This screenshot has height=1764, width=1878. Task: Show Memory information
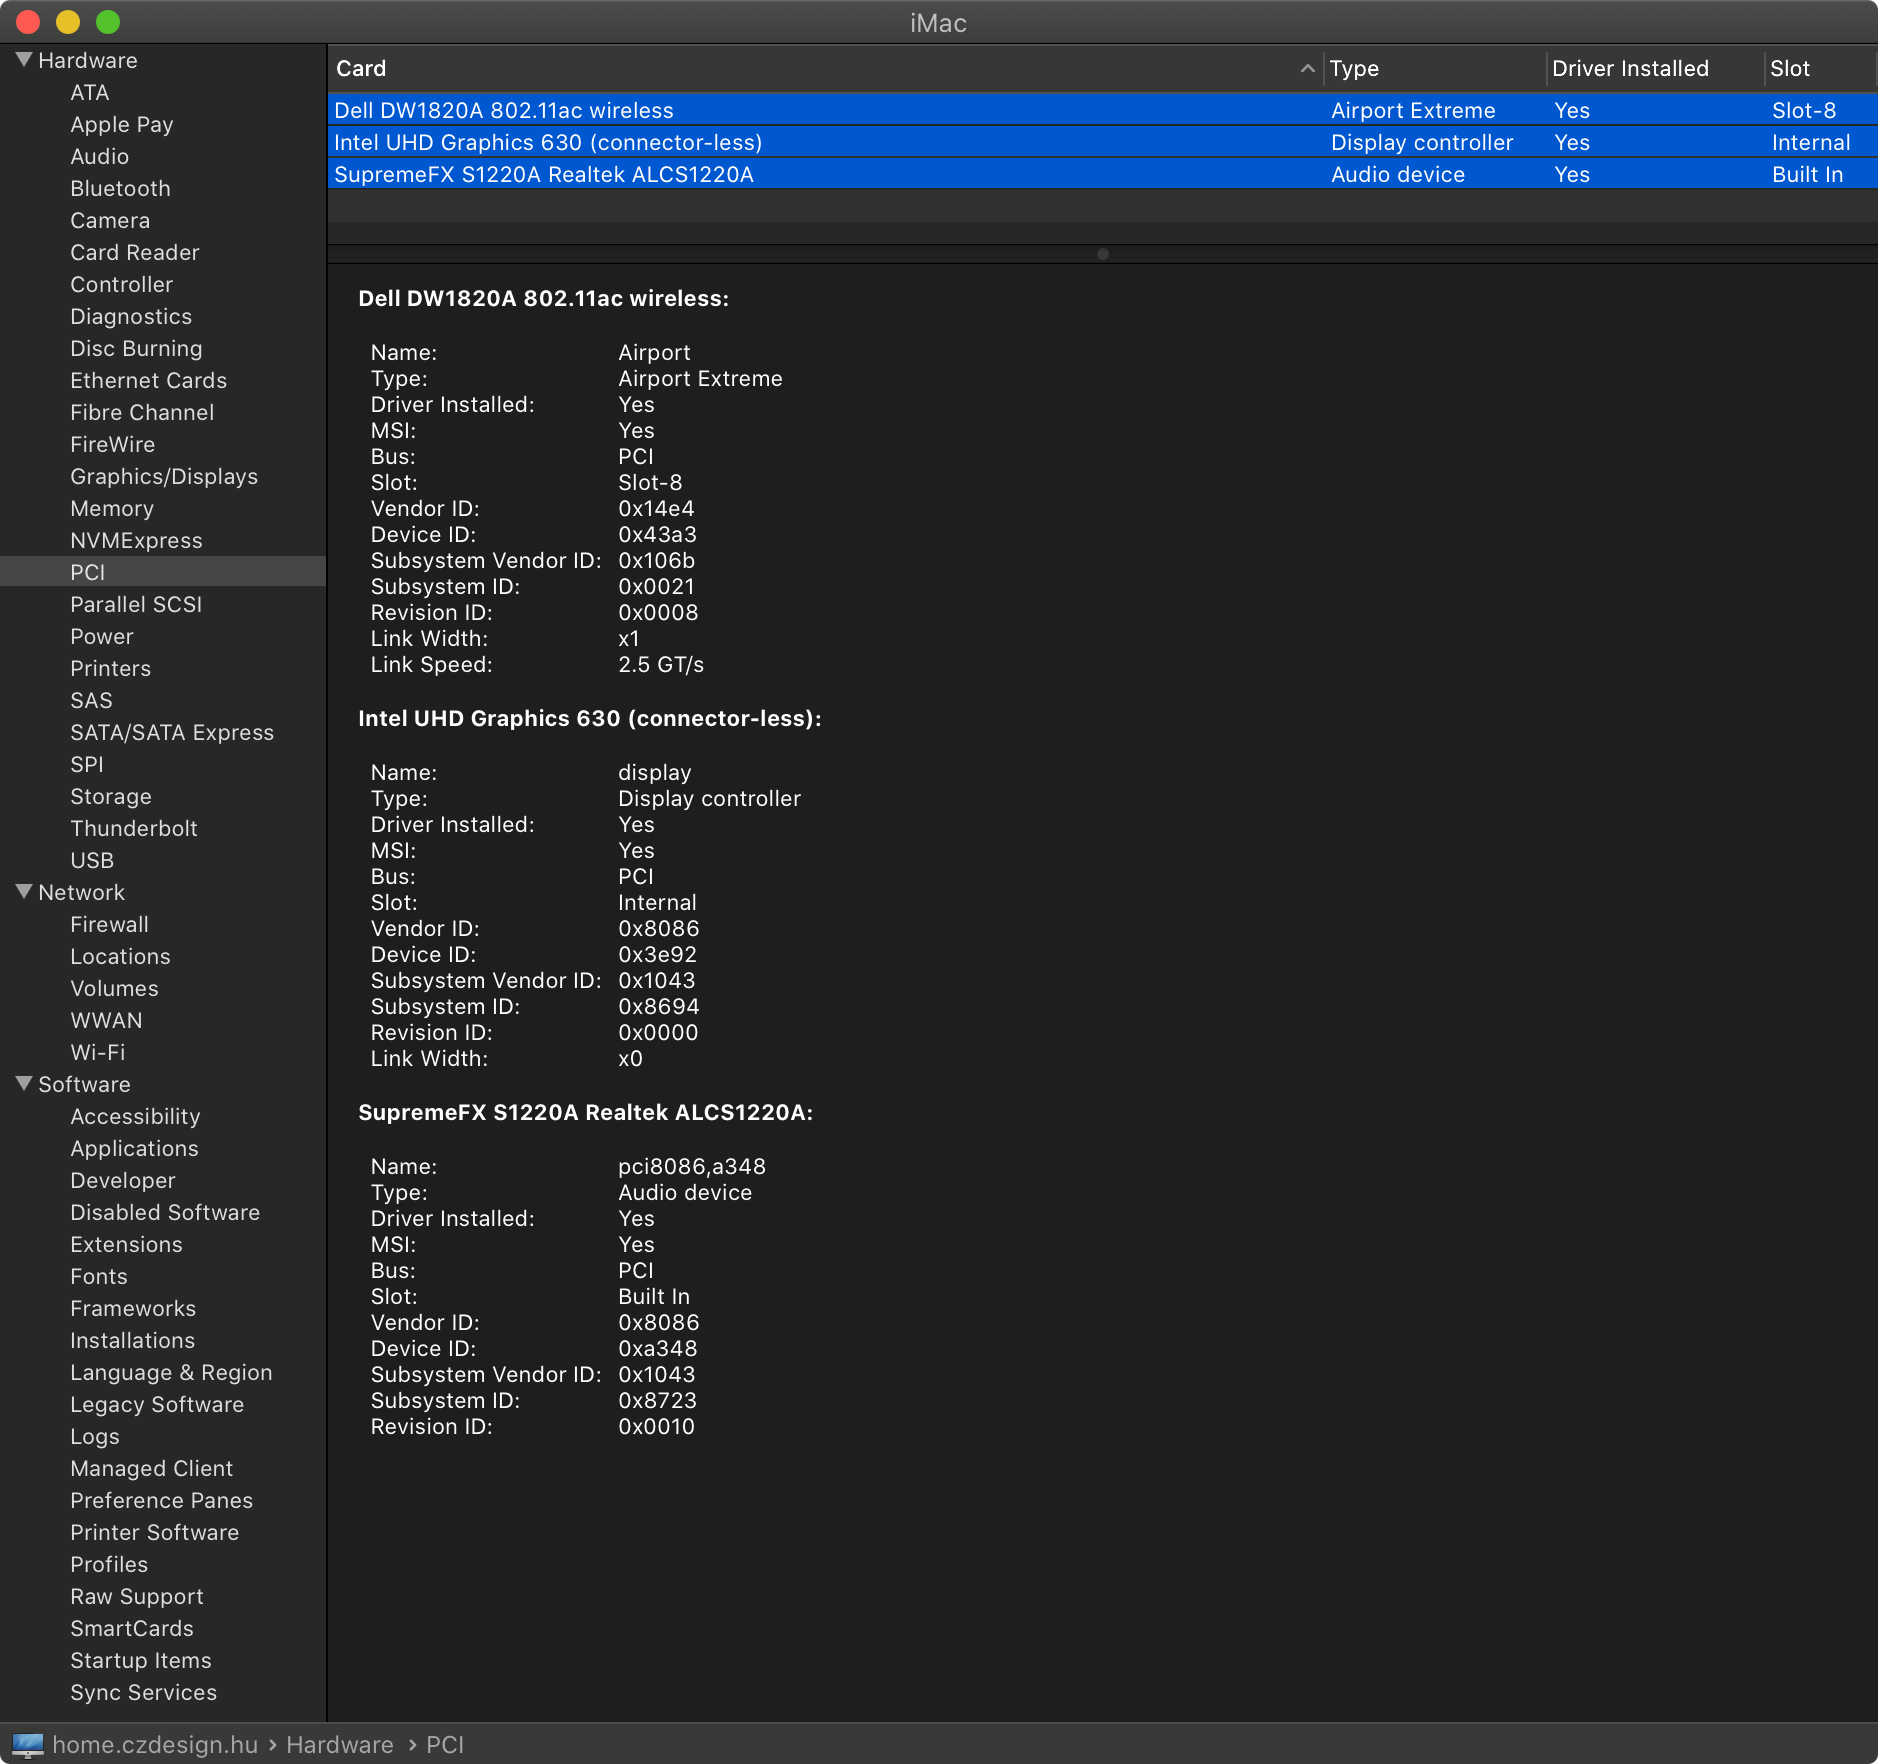pyautogui.click(x=112, y=508)
